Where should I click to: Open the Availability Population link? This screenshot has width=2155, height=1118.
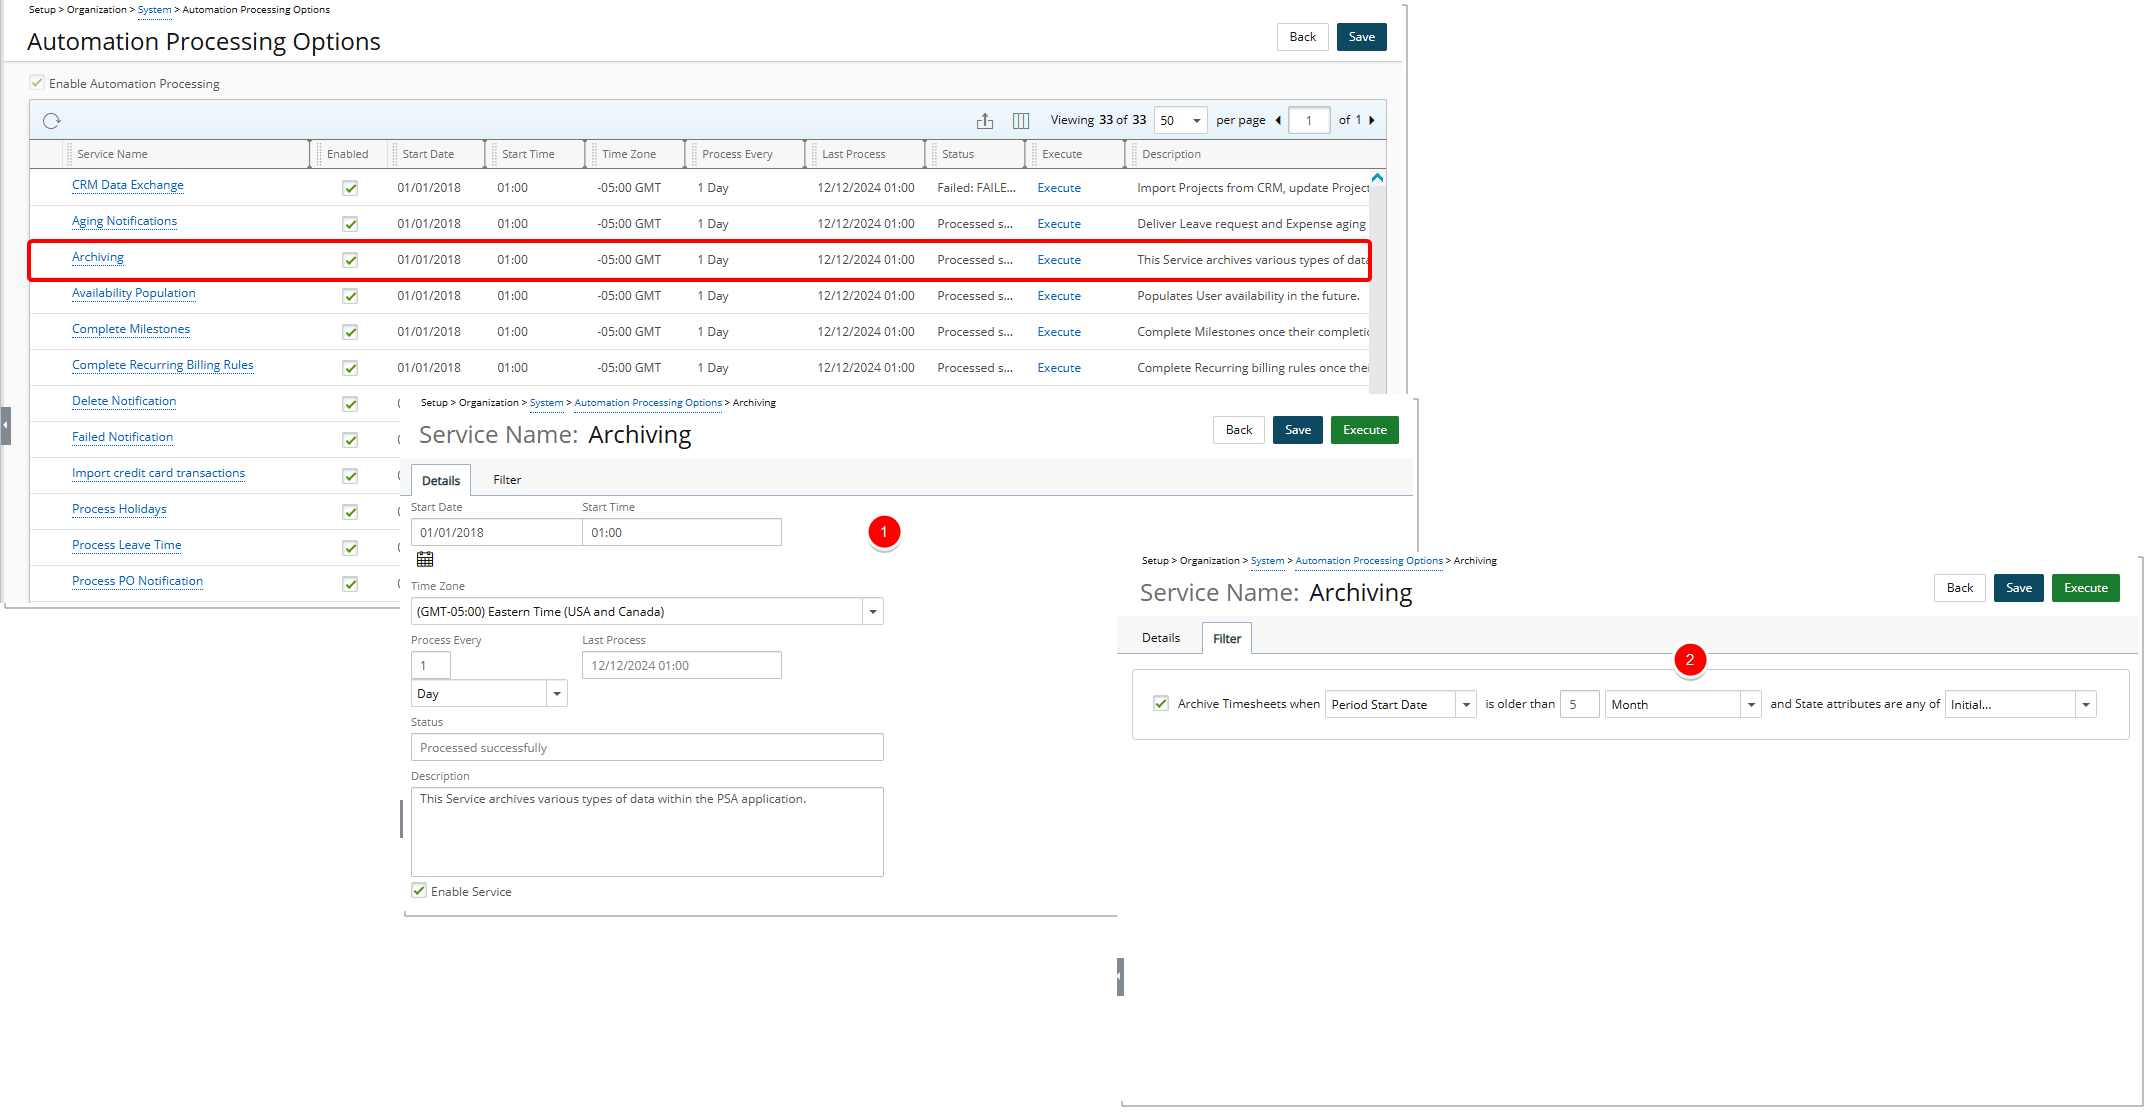tap(134, 293)
